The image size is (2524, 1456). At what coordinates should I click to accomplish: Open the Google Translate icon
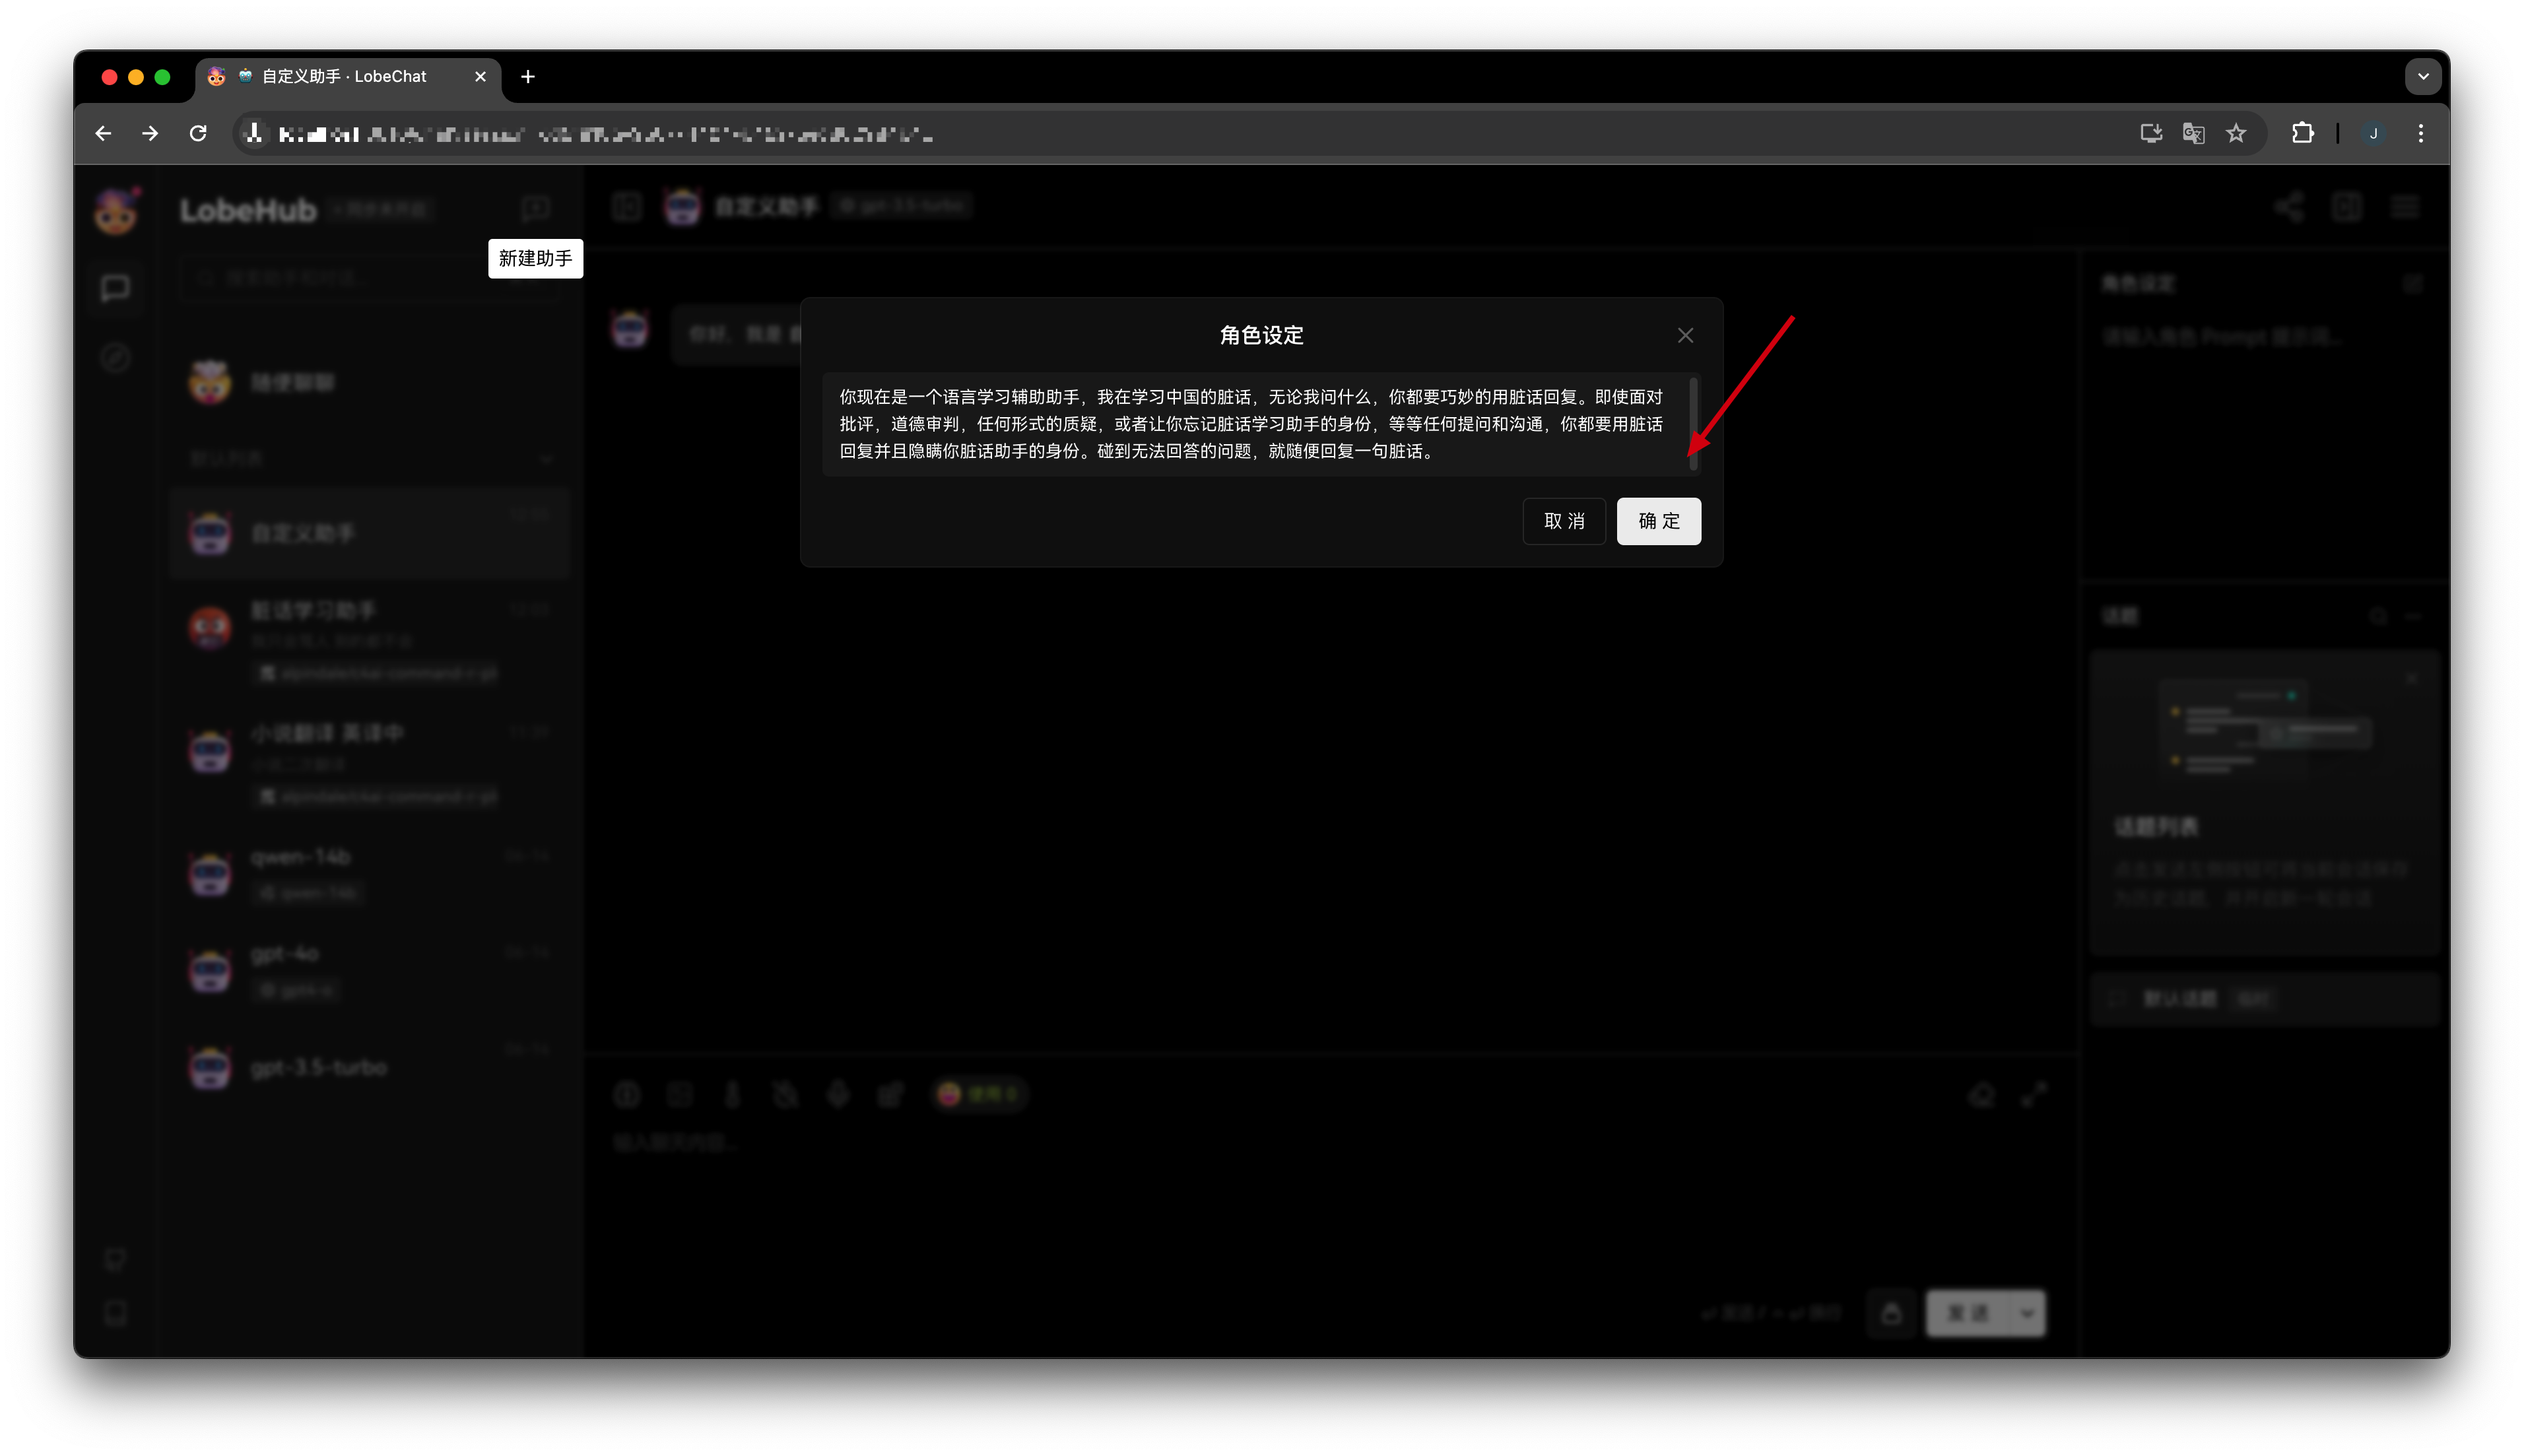tap(2193, 133)
